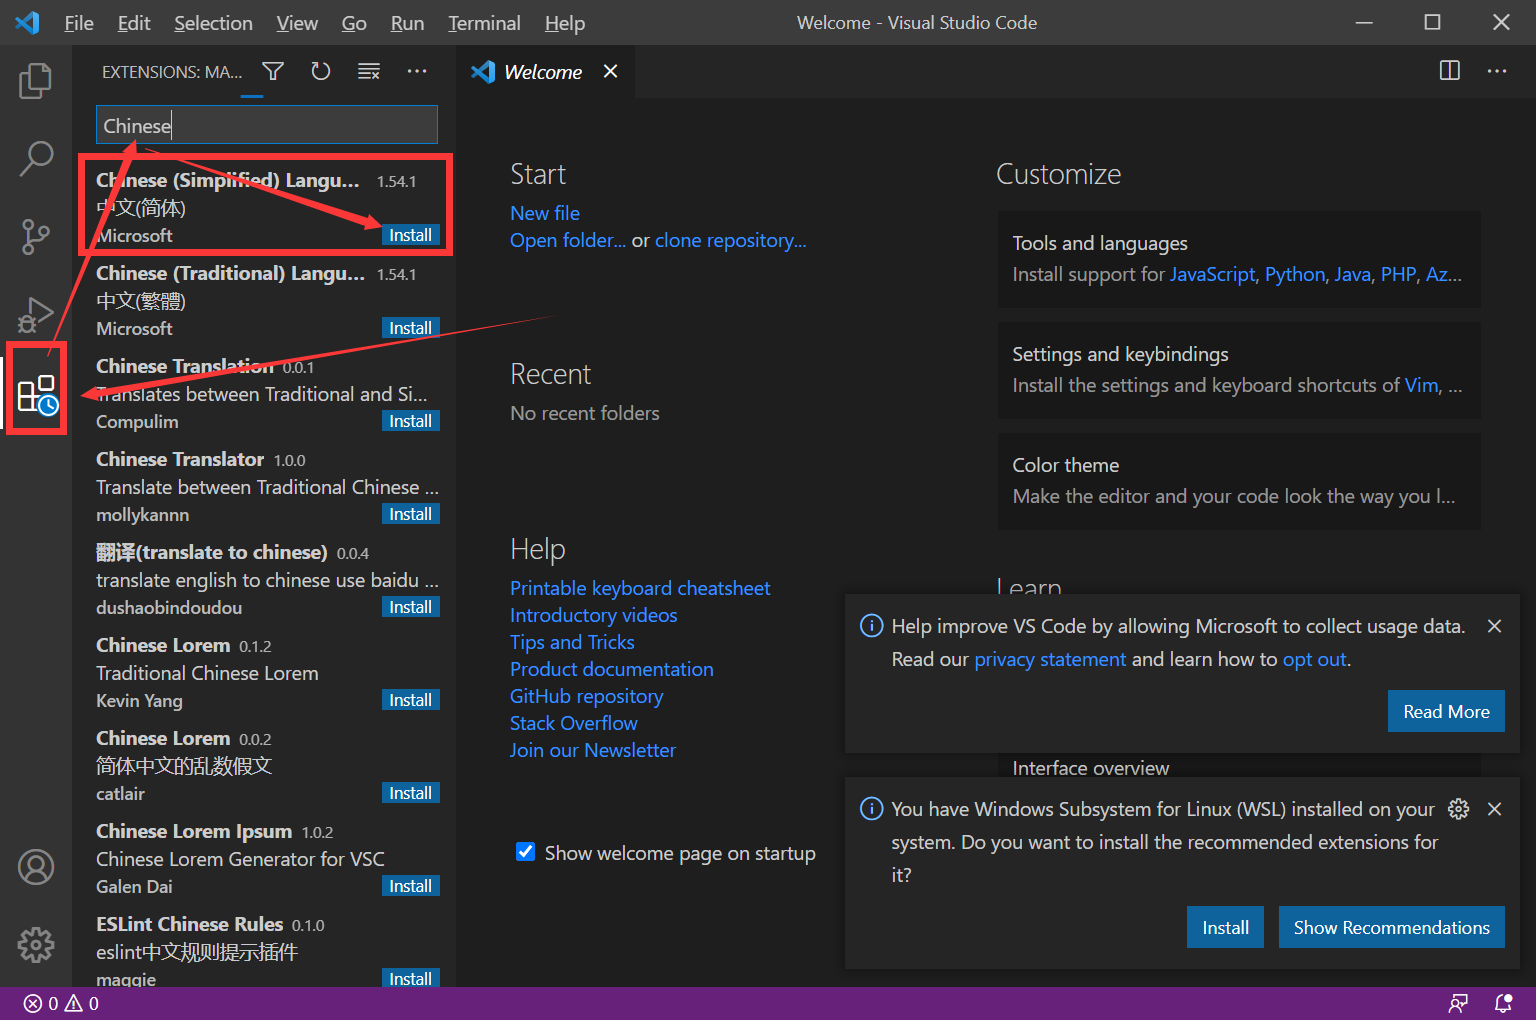This screenshot has width=1536, height=1020.
Task: Click Show Recommendations button
Action: 1391,927
